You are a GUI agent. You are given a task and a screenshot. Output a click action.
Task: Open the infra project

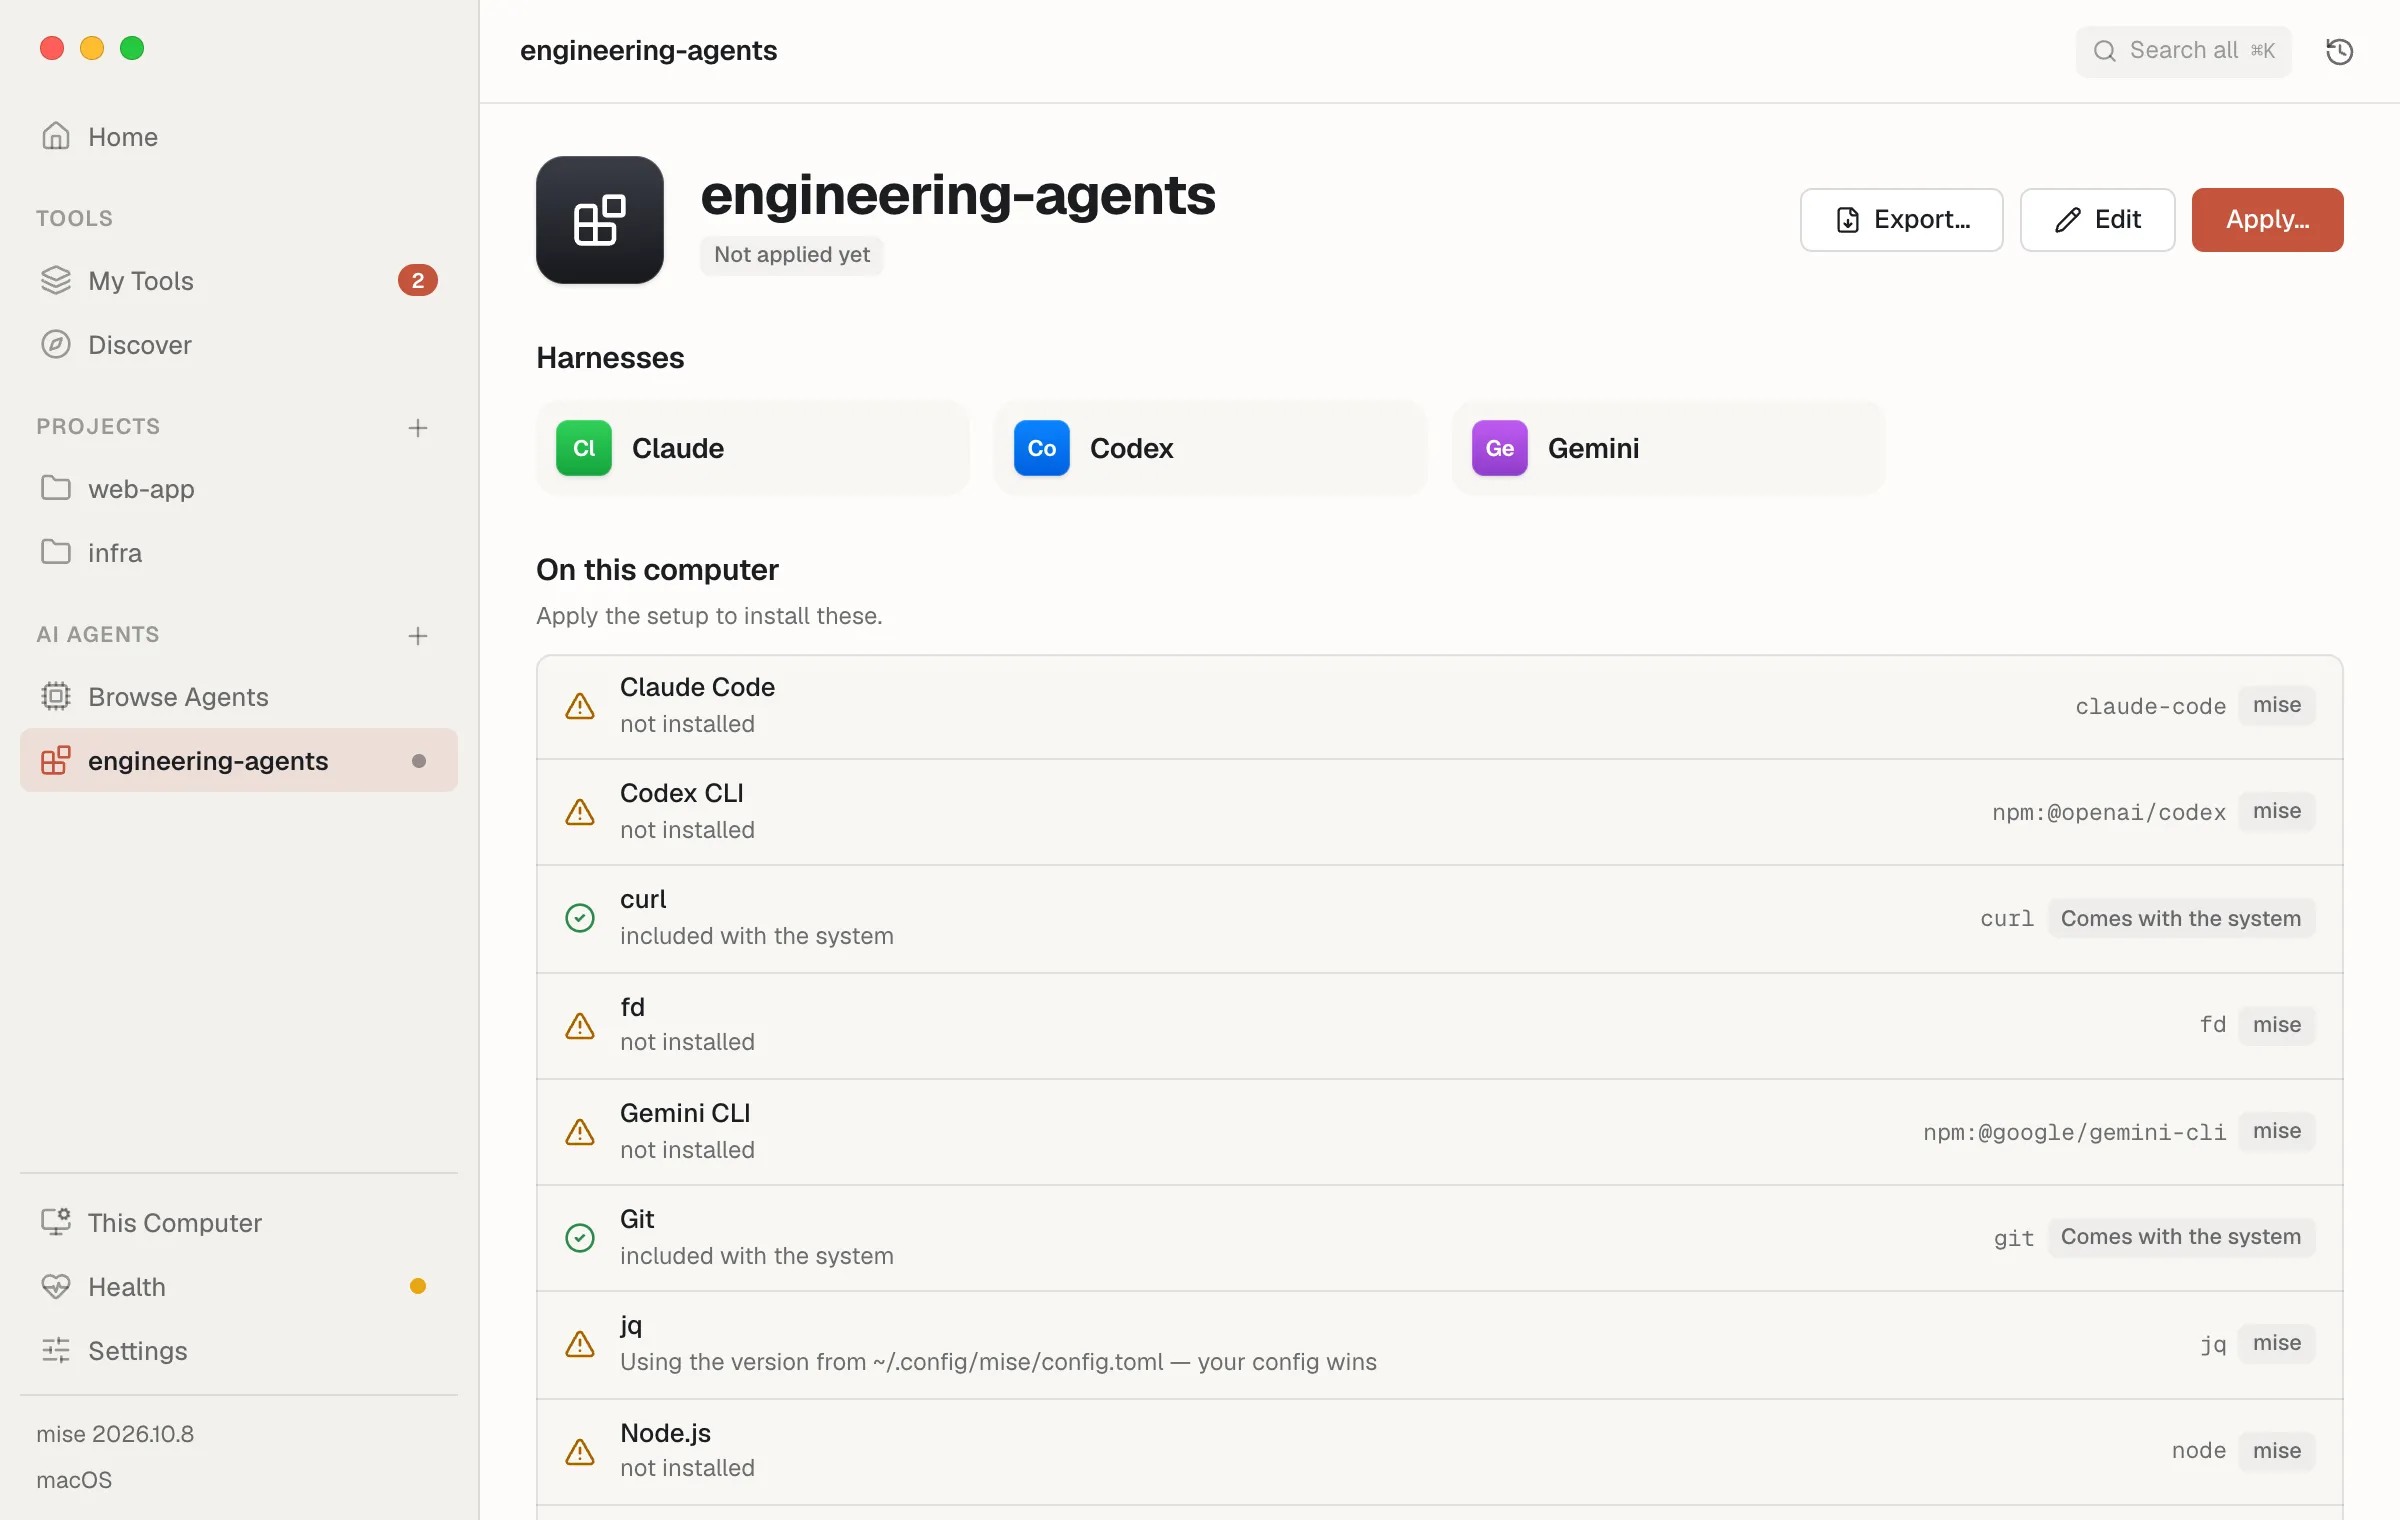(x=239, y=553)
